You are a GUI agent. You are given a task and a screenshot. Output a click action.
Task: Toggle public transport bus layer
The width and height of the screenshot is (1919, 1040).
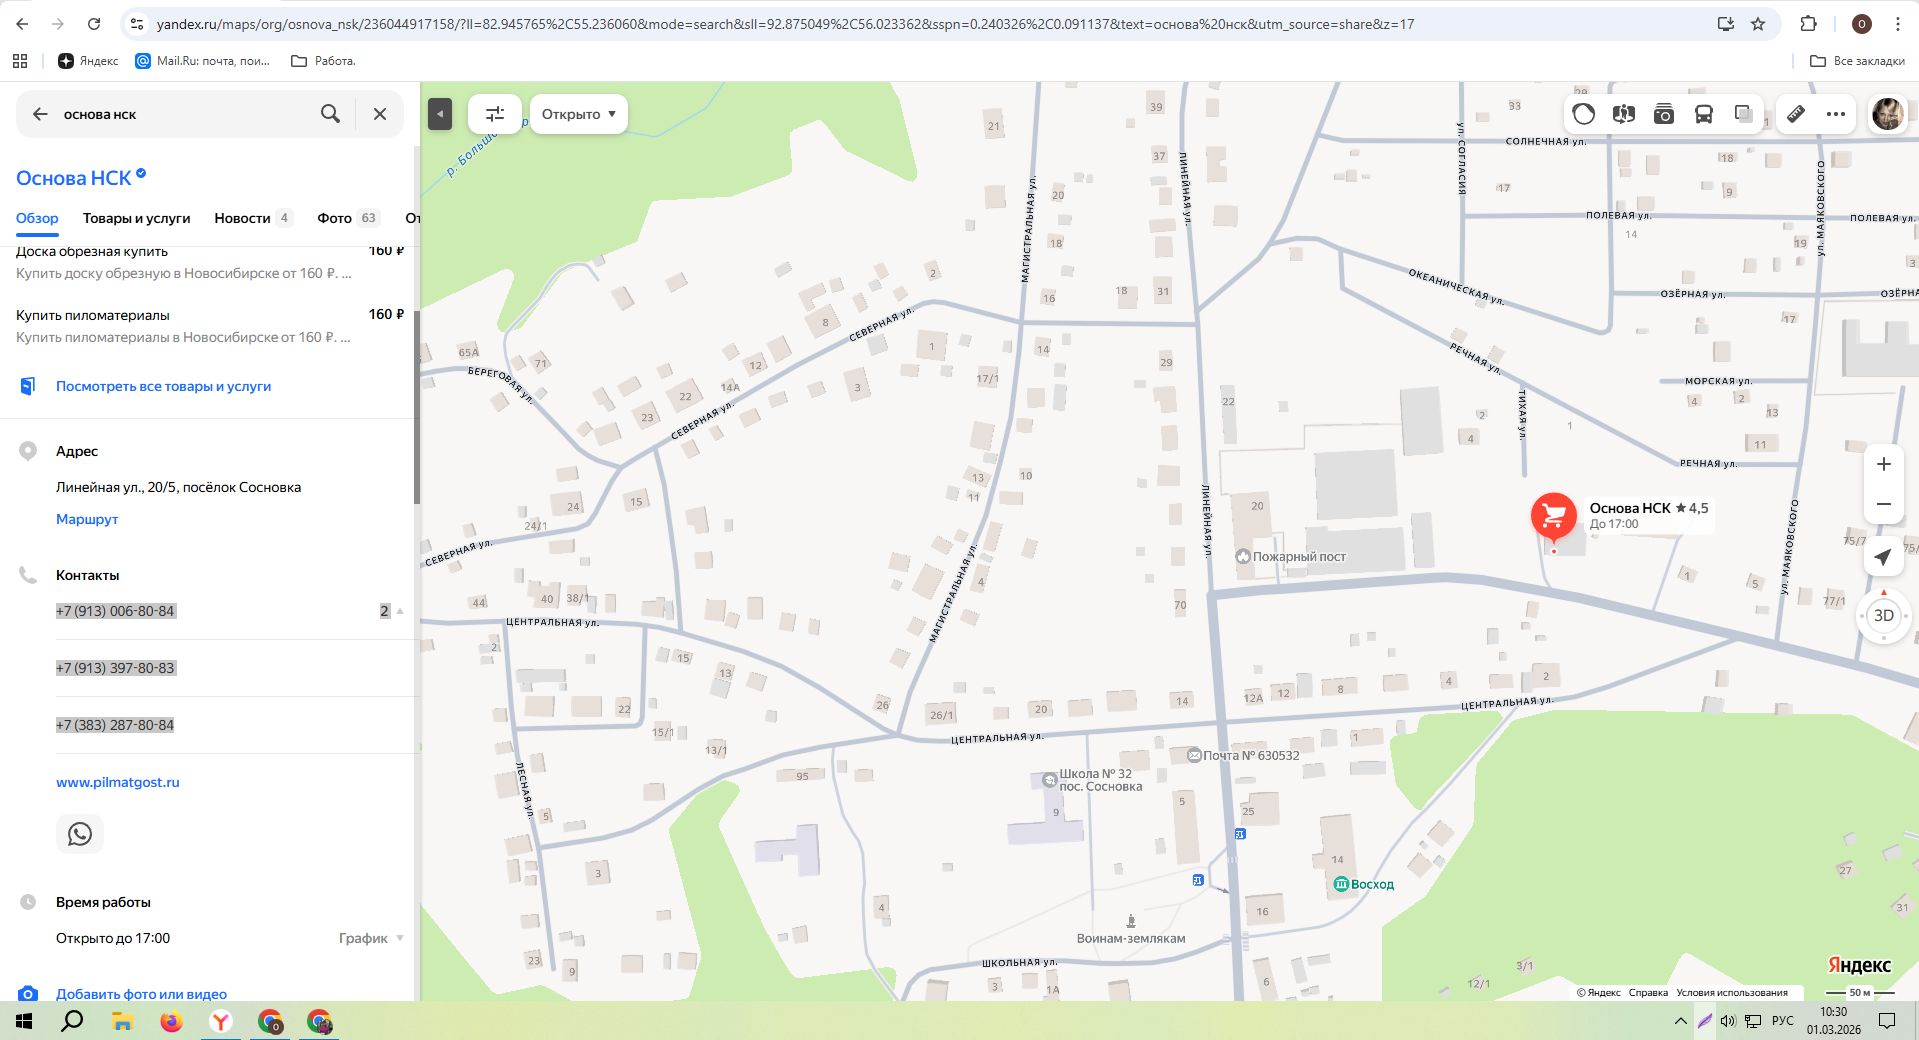1703,114
